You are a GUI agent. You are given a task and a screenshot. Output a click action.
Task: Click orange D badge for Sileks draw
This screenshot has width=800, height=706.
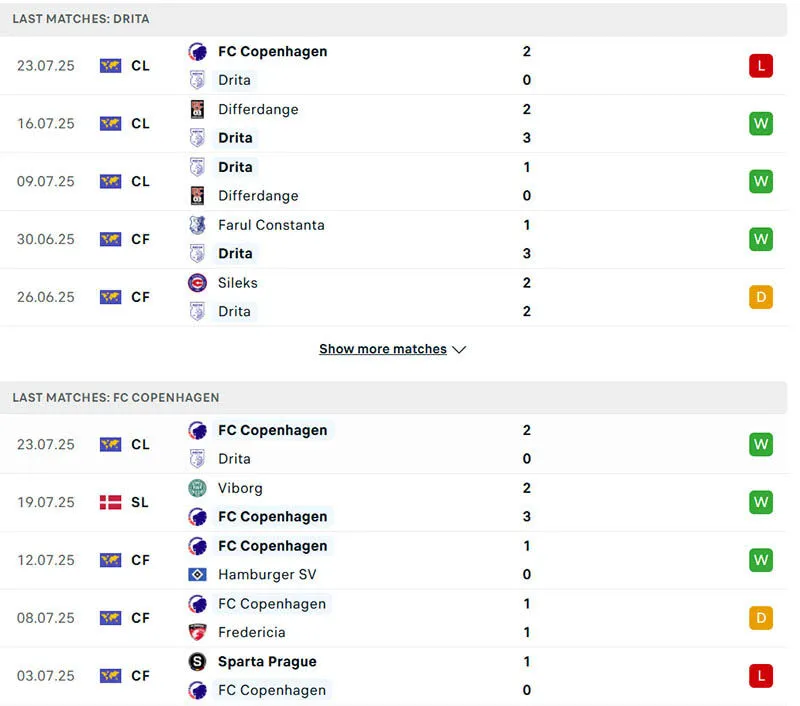[761, 297]
